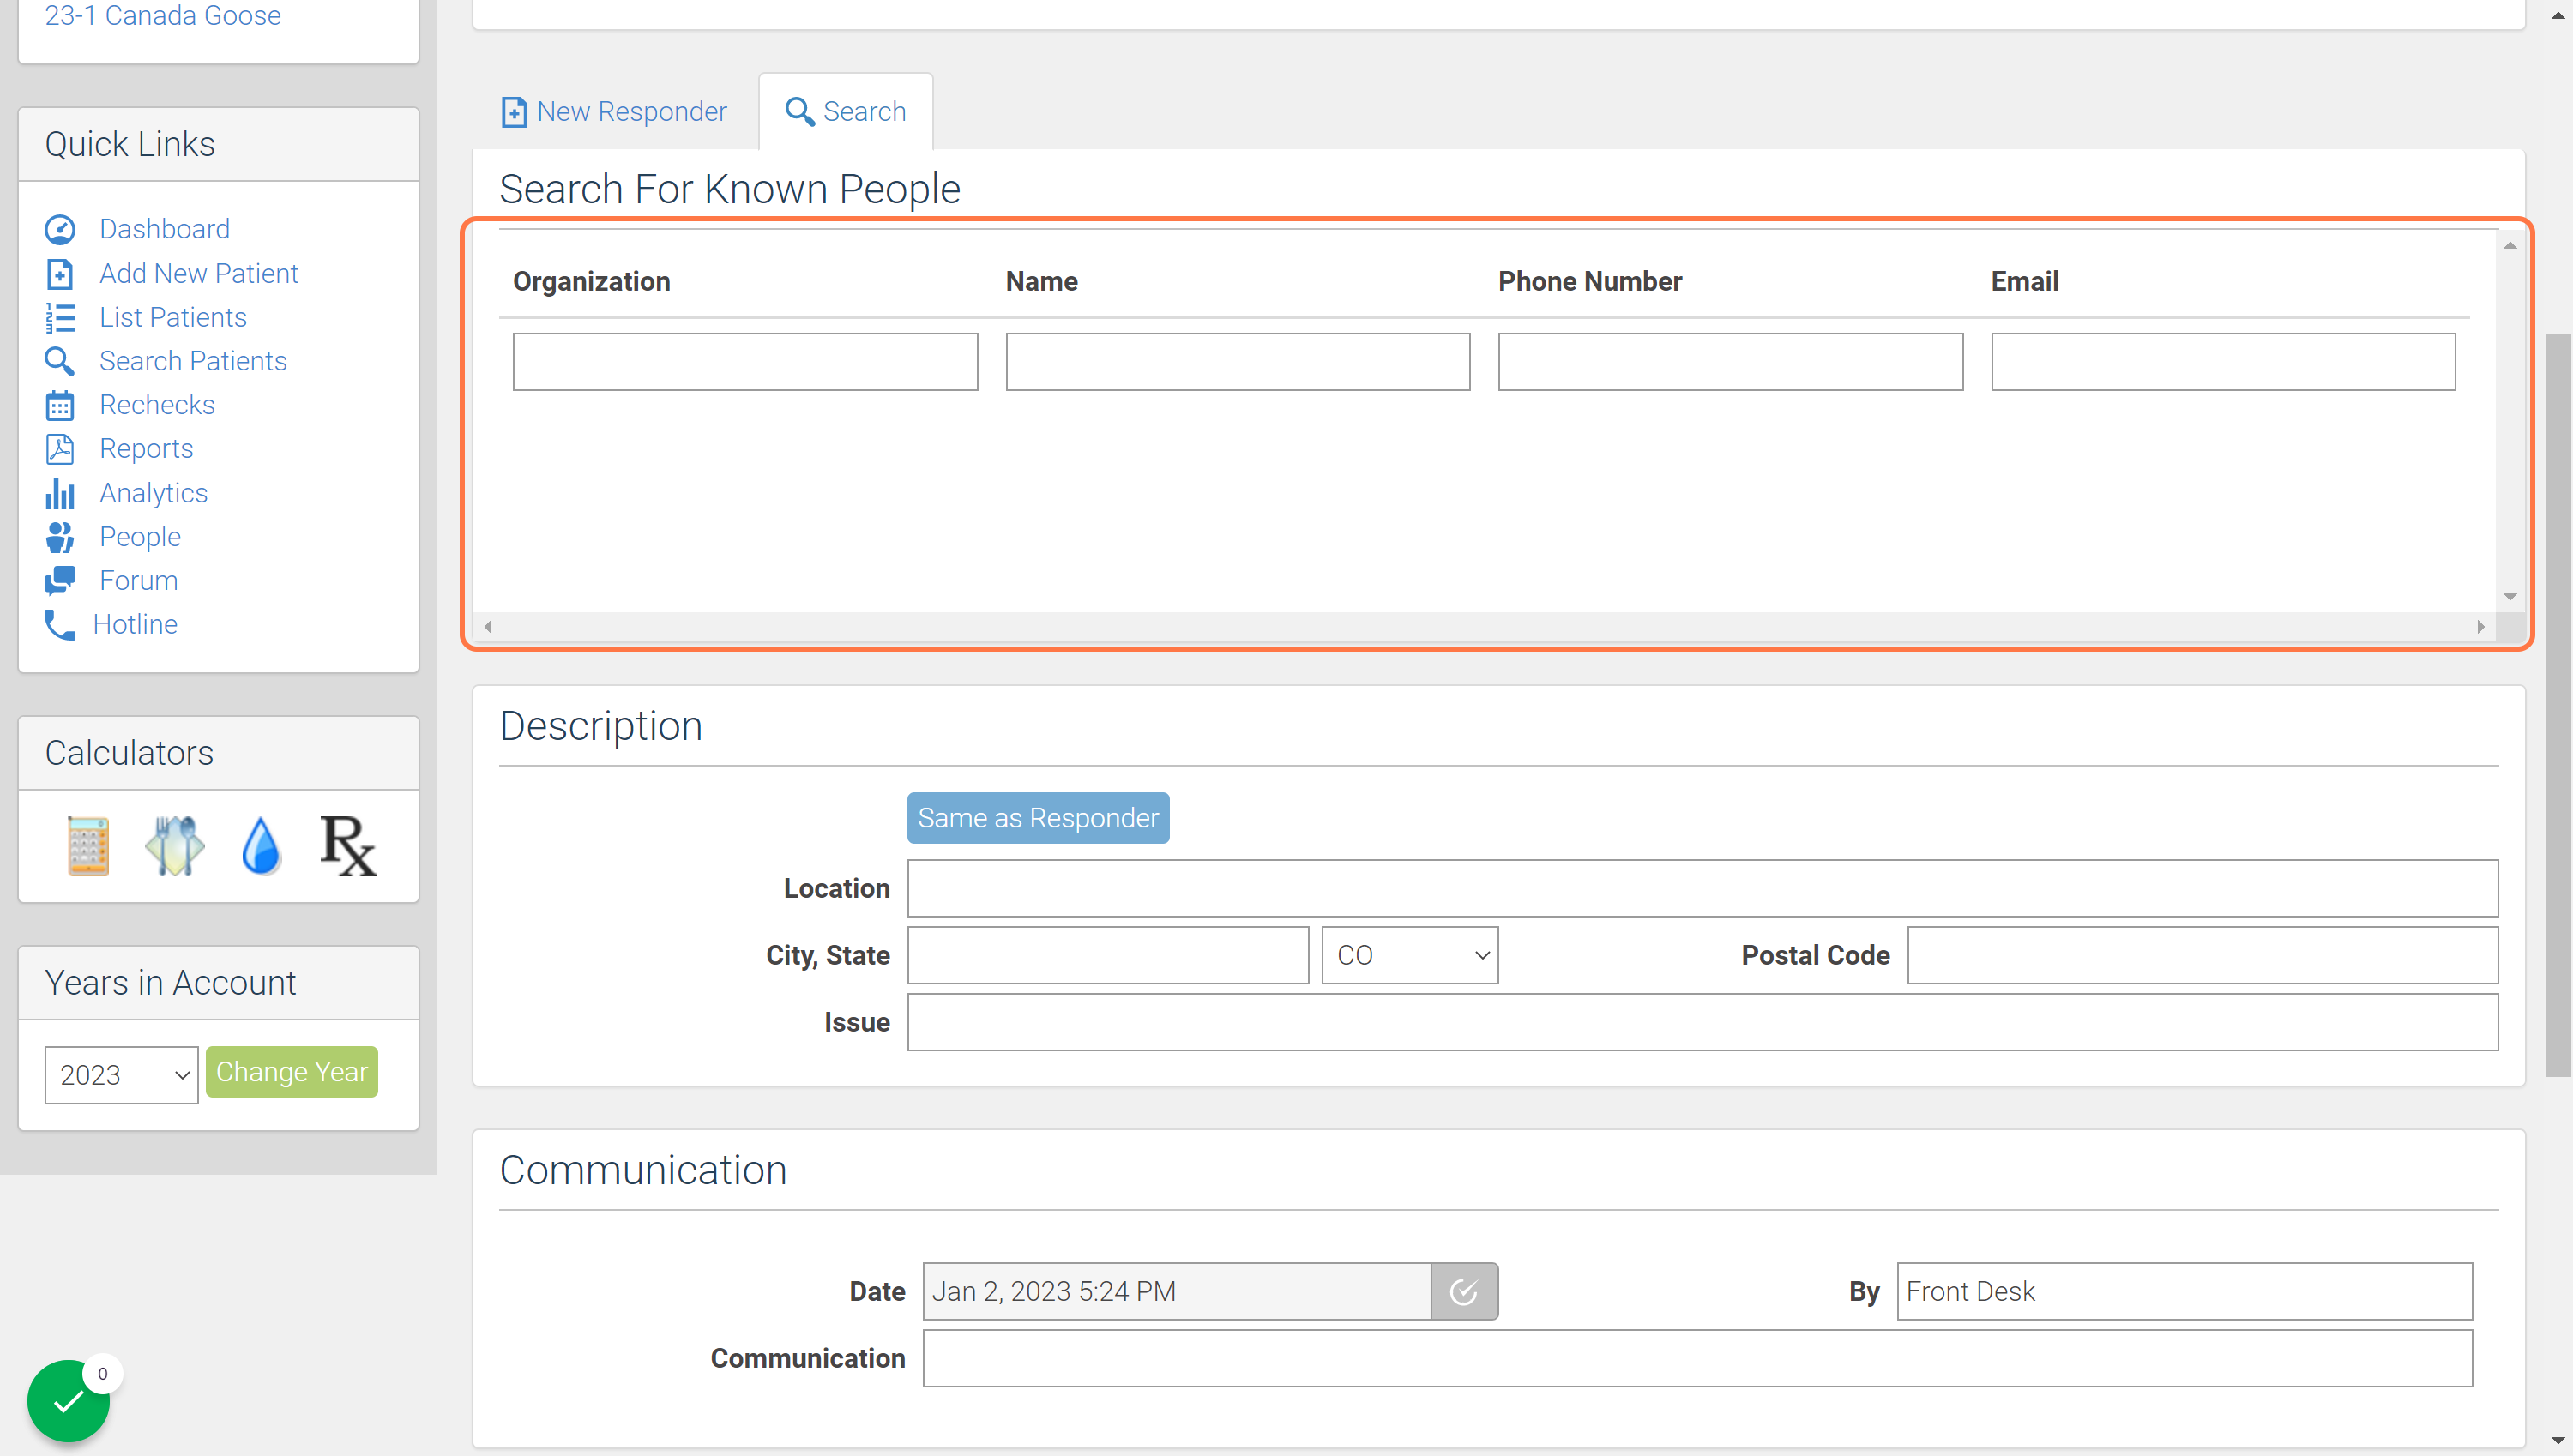Click the search table's right scroll arrow

(x=2480, y=627)
